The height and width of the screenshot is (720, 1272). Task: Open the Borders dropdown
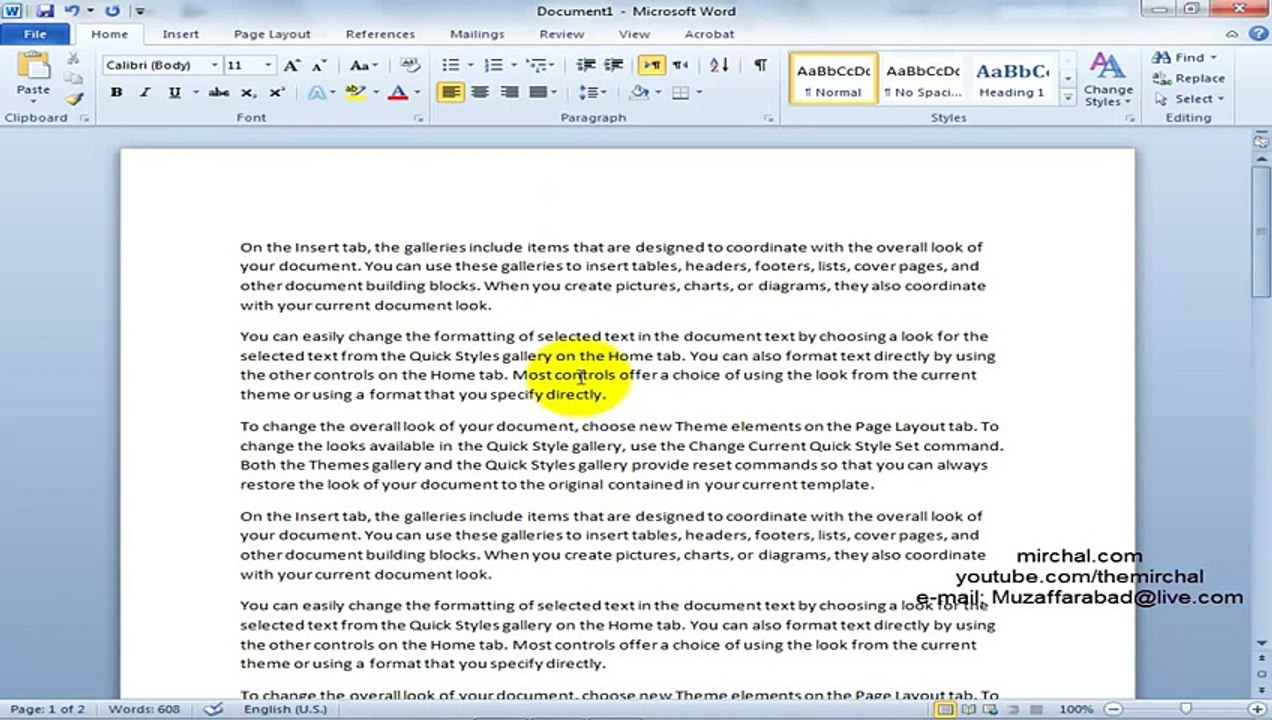click(699, 92)
